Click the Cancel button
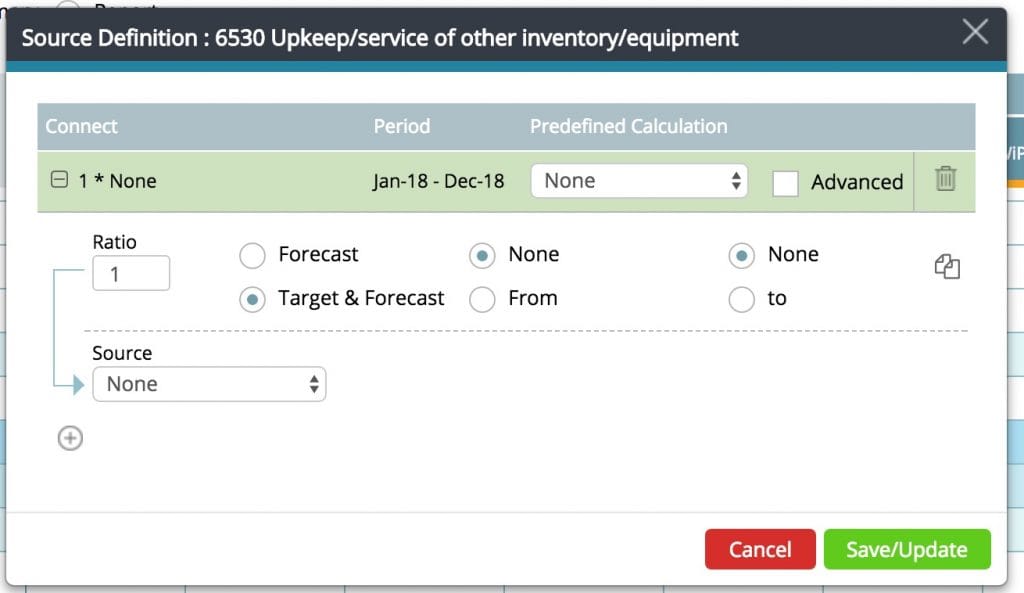Viewport: 1024px width, 593px height. coord(760,549)
